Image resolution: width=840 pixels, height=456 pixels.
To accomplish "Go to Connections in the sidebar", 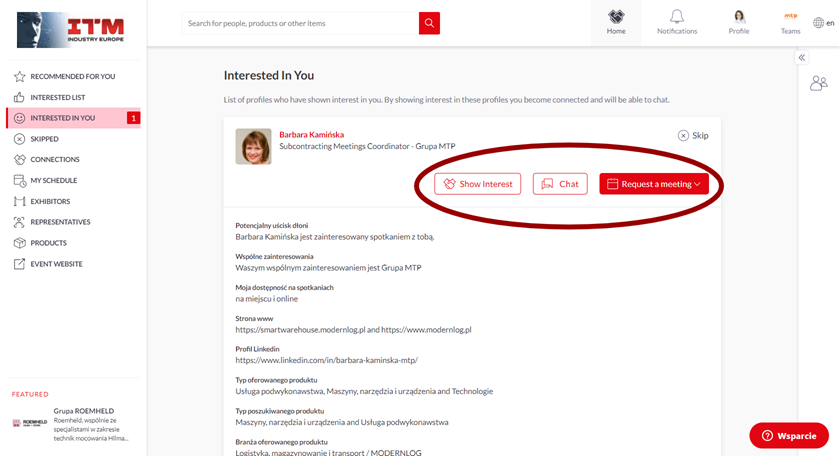I will (54, 159).
